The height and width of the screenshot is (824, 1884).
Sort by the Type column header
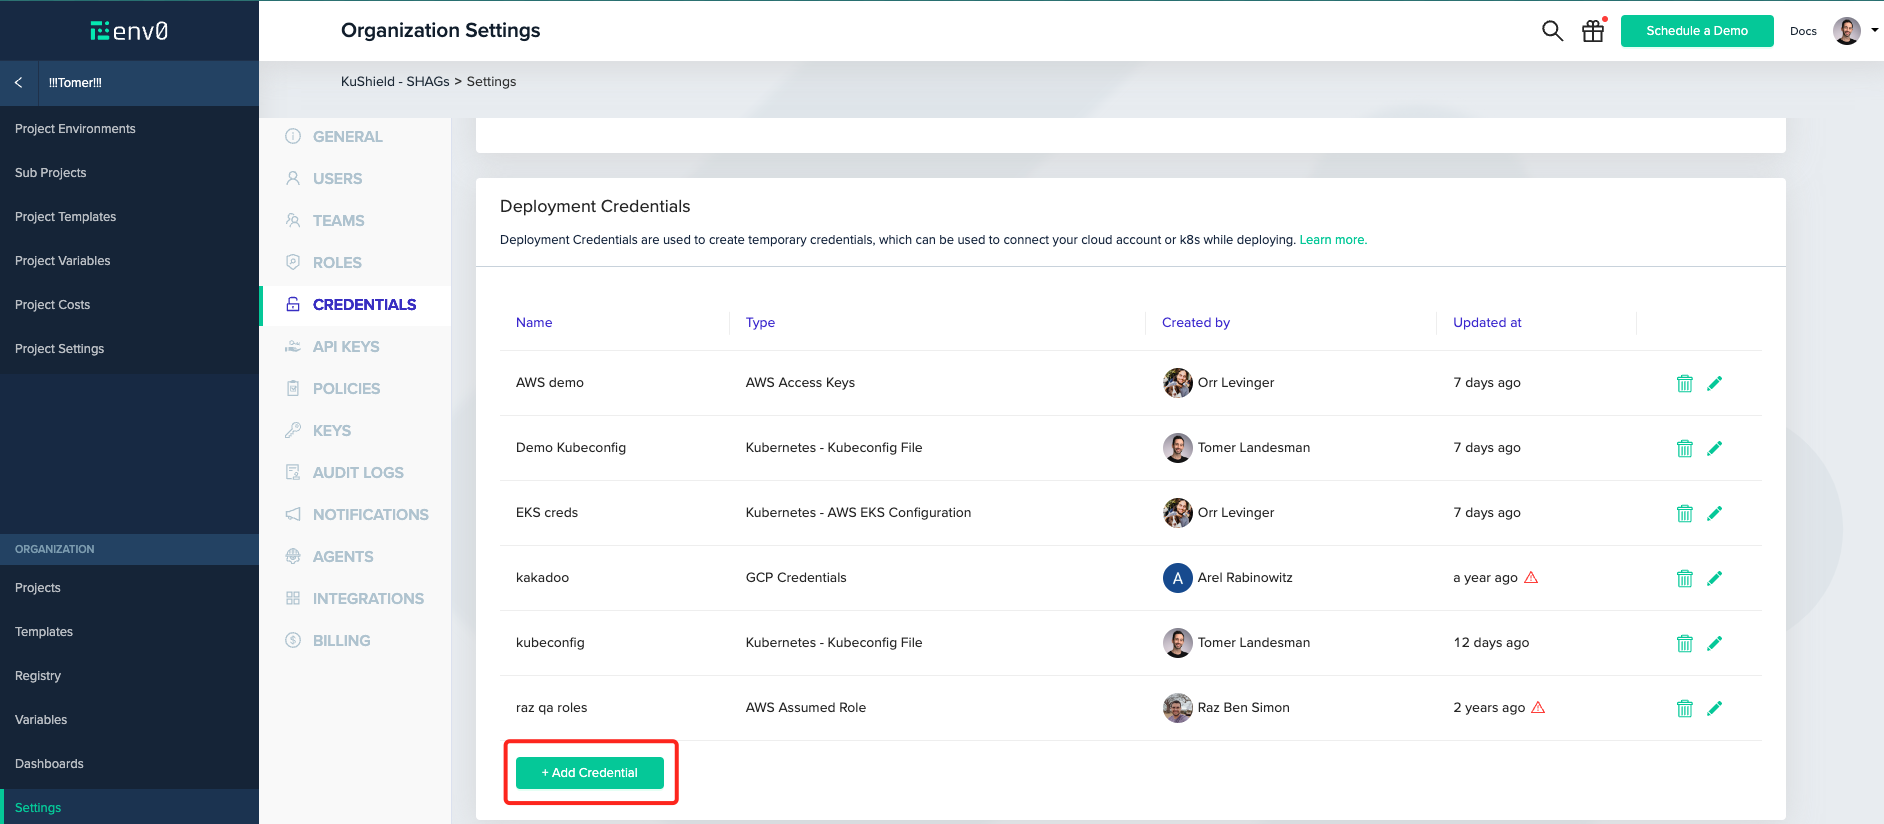pos(760,322)
